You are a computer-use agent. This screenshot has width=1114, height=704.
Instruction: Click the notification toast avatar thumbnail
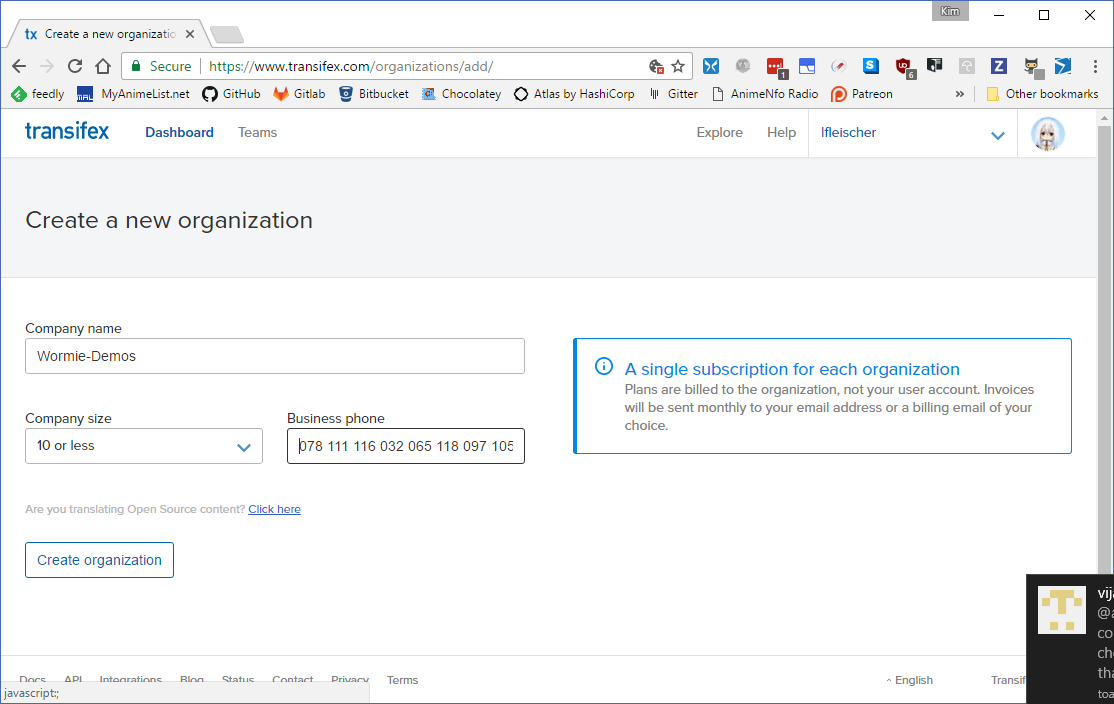pos(1061,610)
